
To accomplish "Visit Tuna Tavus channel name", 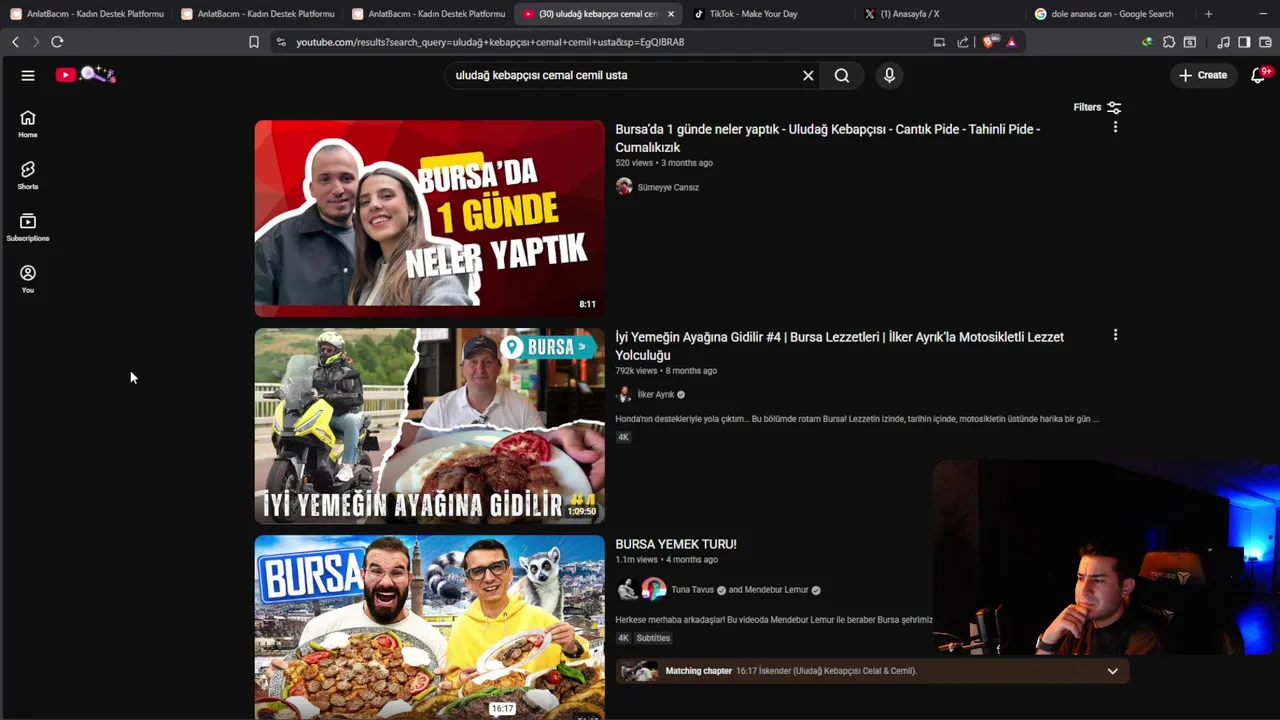I will [693, 590].
